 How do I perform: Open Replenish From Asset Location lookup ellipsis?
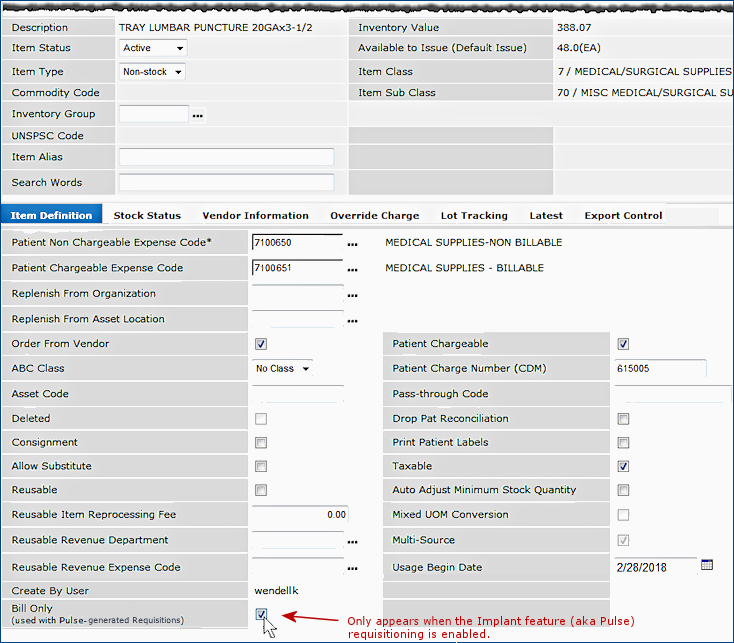(352, 320)
